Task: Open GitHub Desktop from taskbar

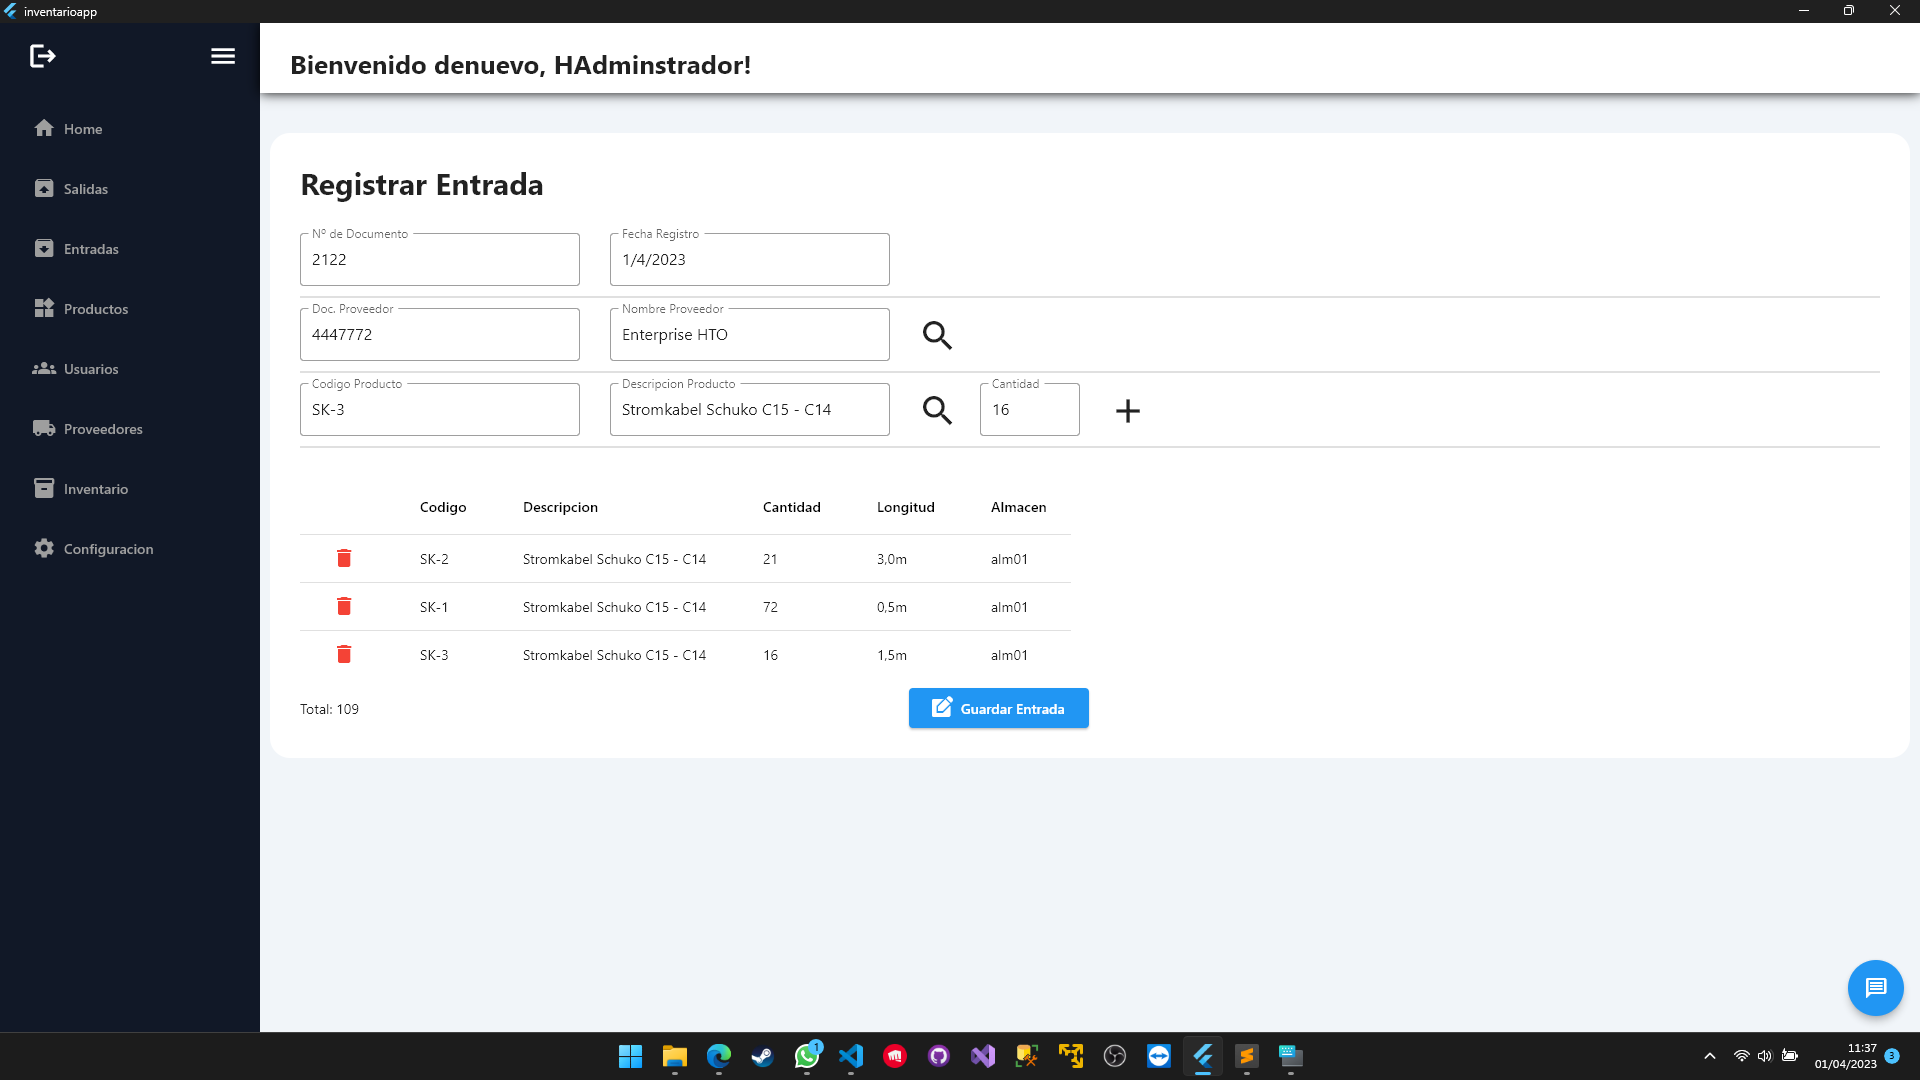Action: pos(939,1056)
